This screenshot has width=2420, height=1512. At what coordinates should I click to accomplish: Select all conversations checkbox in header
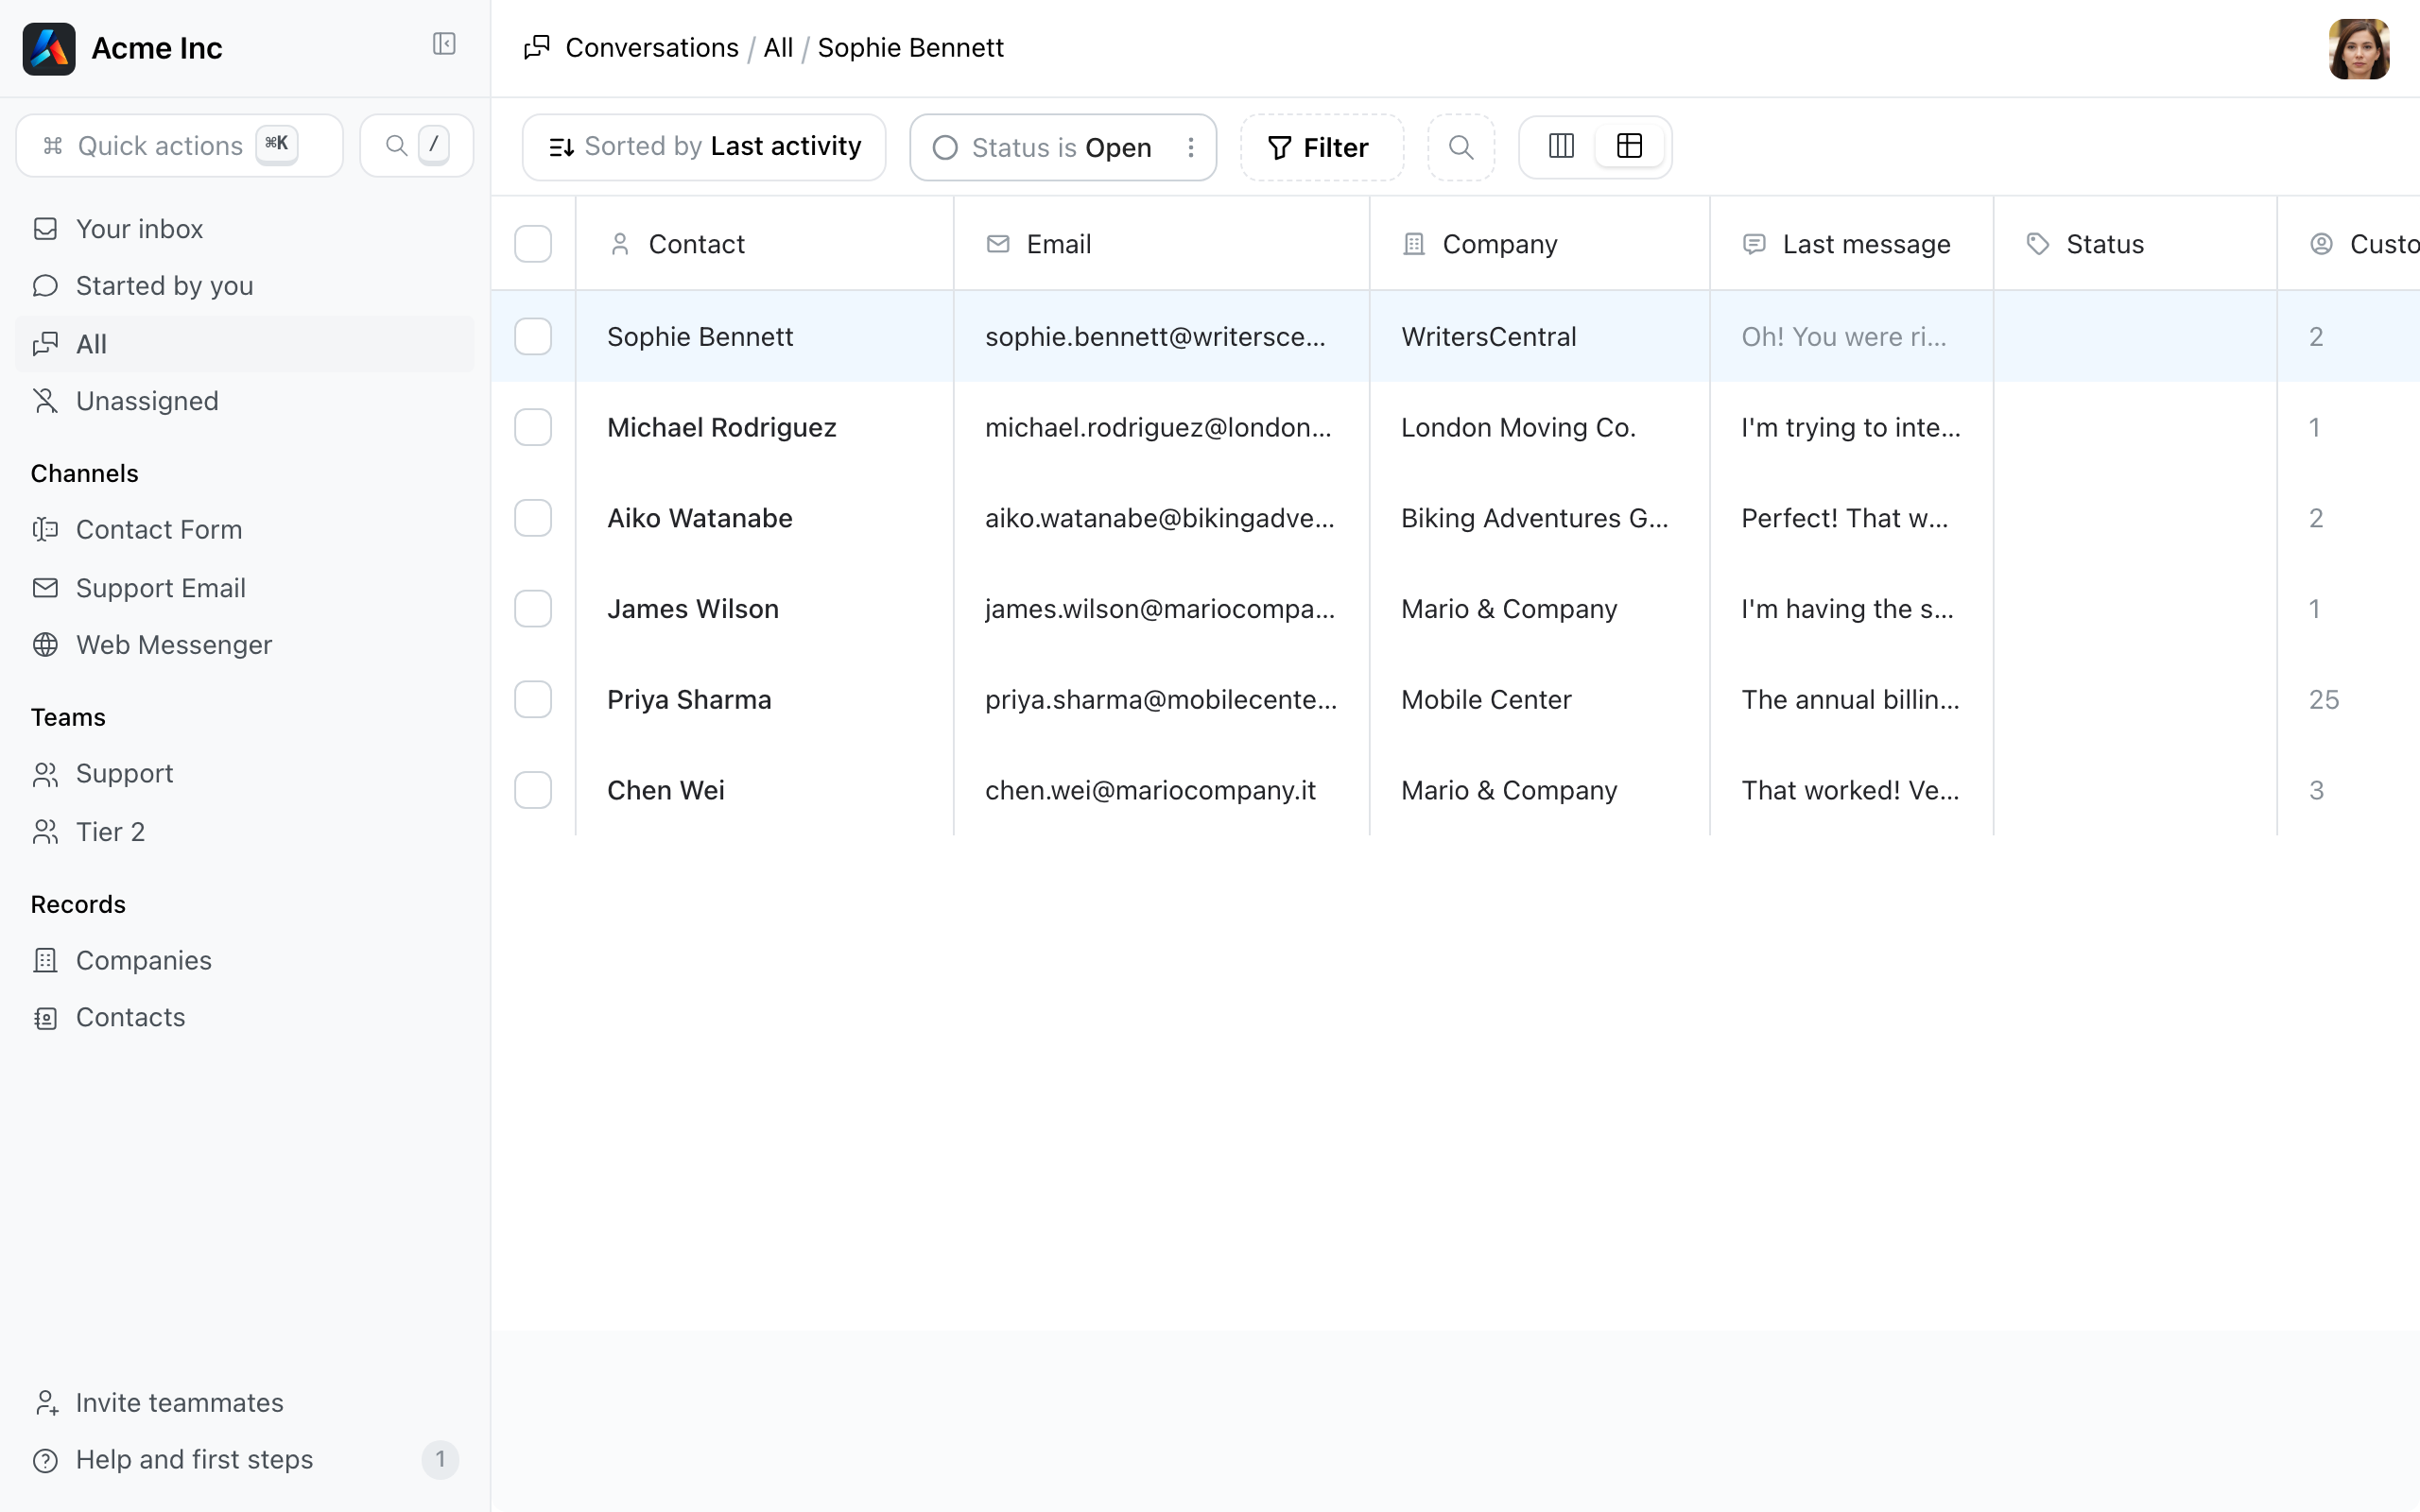pyautogui.click(x=533, y=244)
